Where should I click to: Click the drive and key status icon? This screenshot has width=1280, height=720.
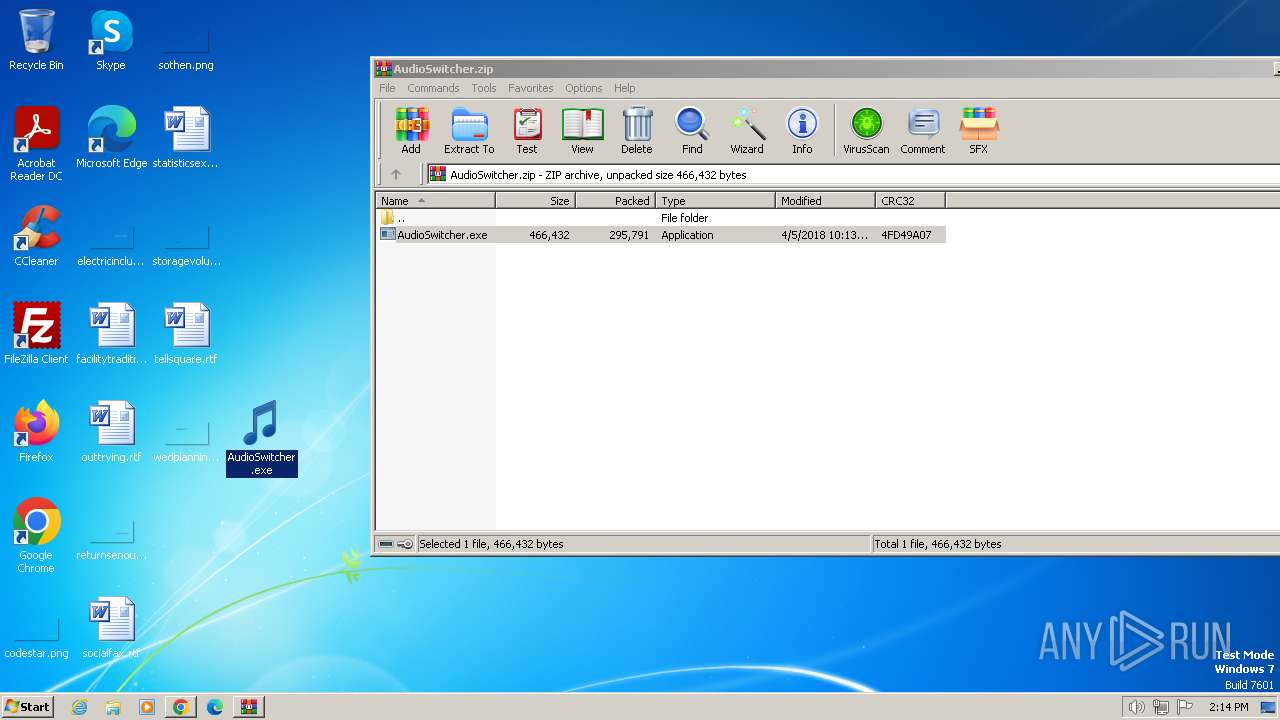coord(395,544)
